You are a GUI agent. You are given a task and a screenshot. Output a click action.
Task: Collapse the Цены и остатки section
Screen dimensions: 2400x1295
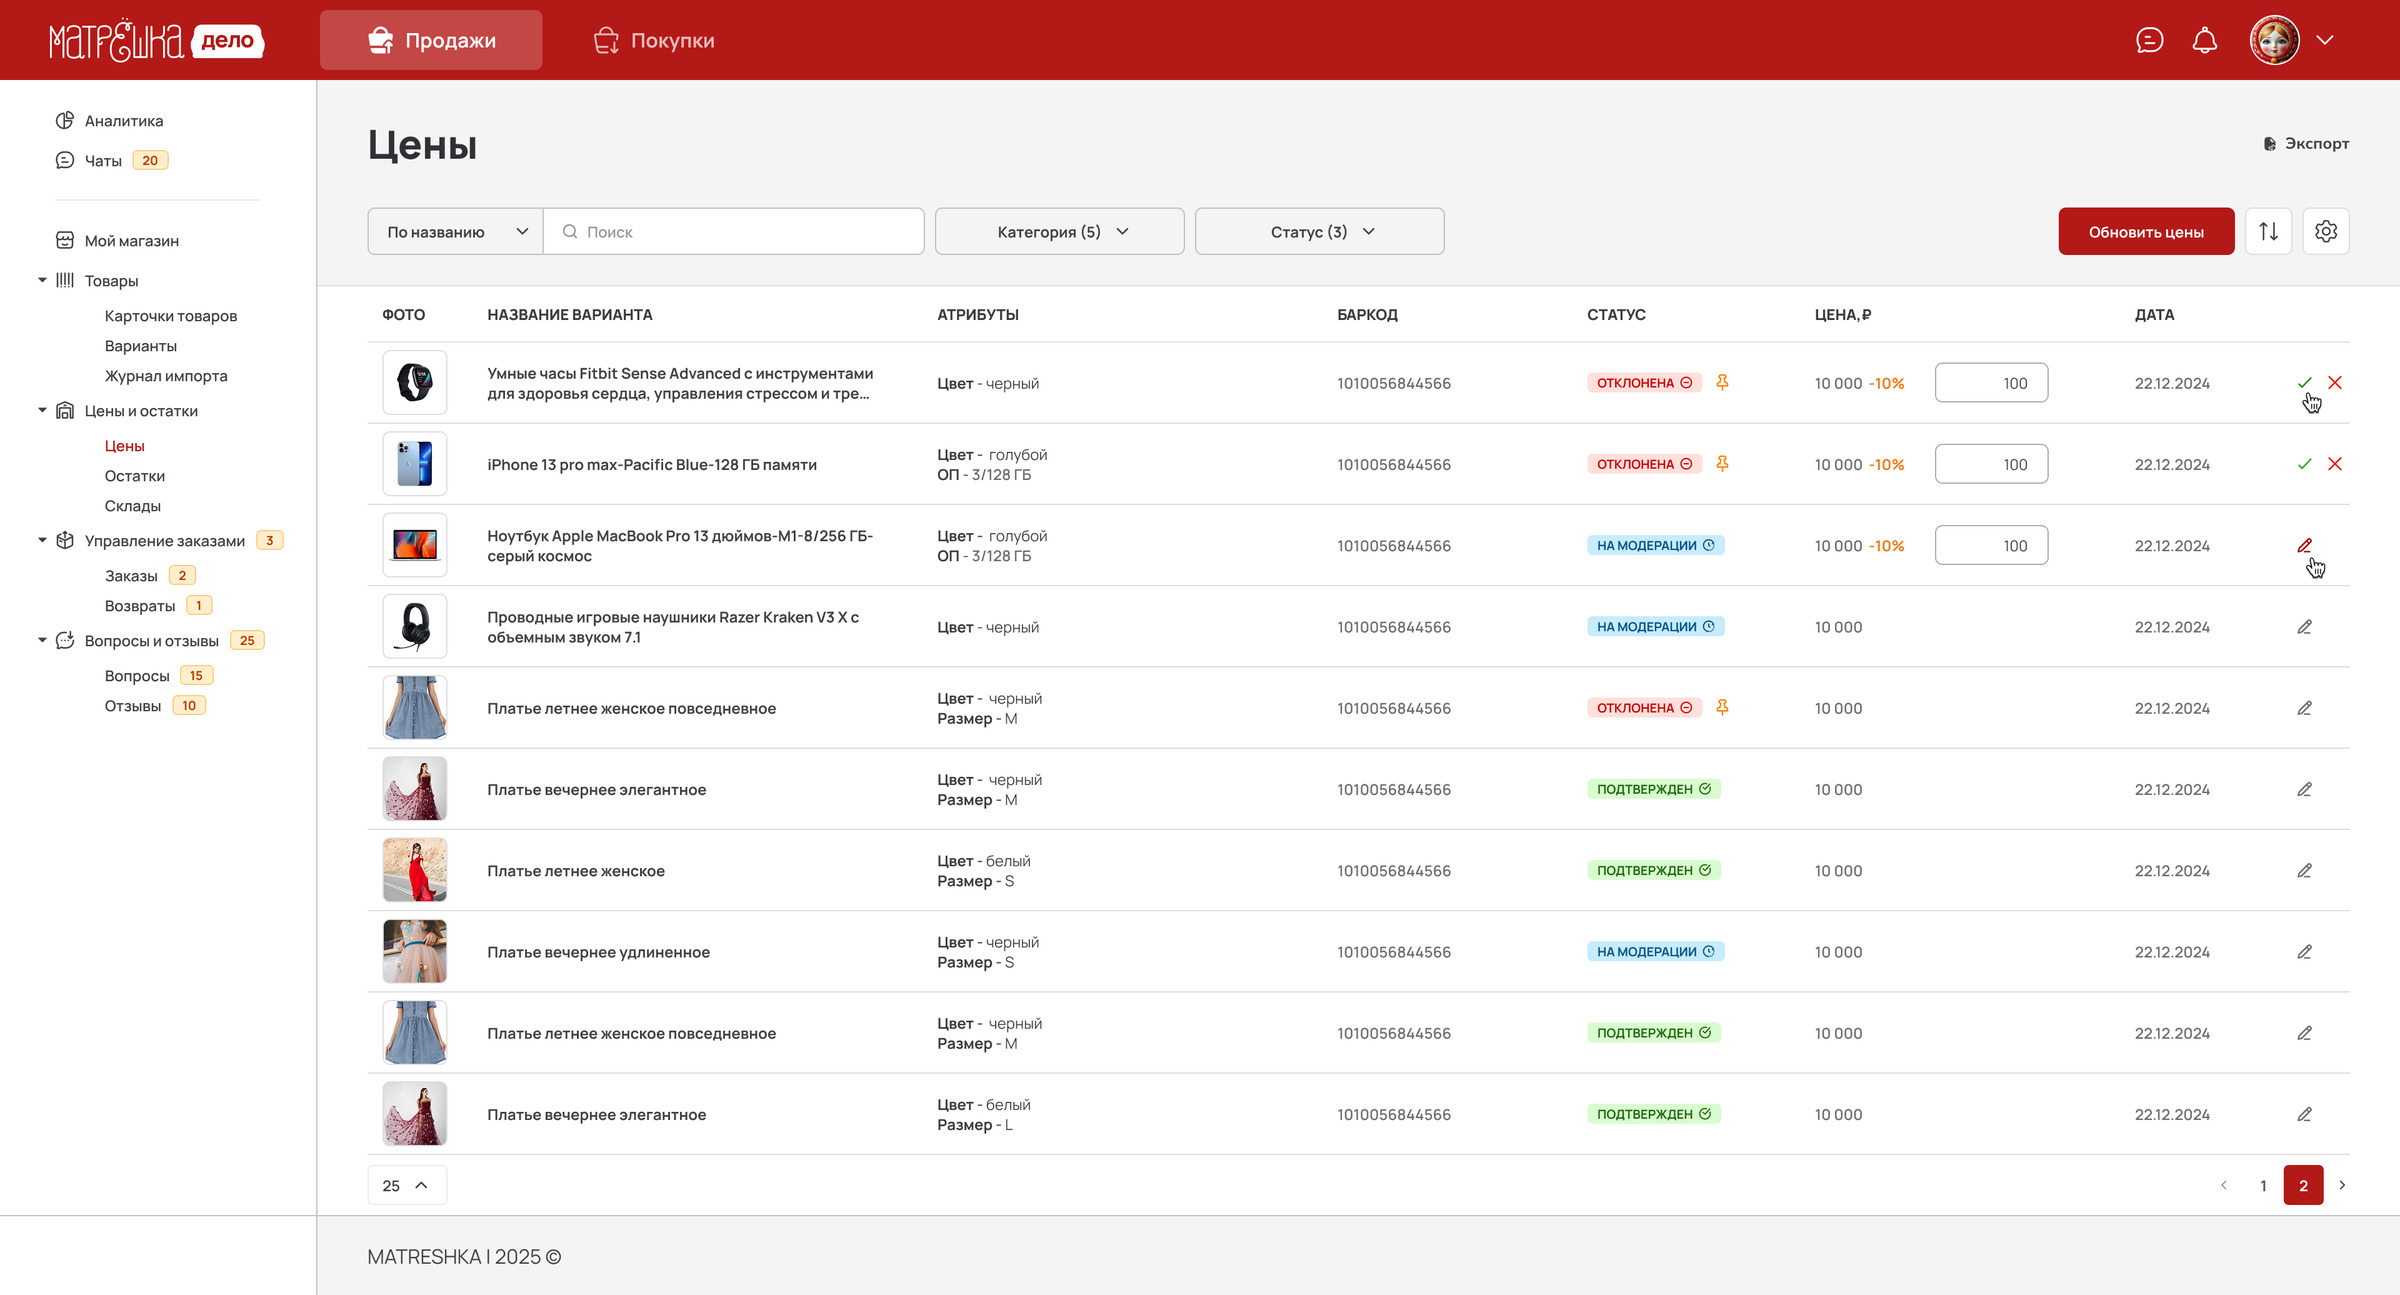pos(42,410)
